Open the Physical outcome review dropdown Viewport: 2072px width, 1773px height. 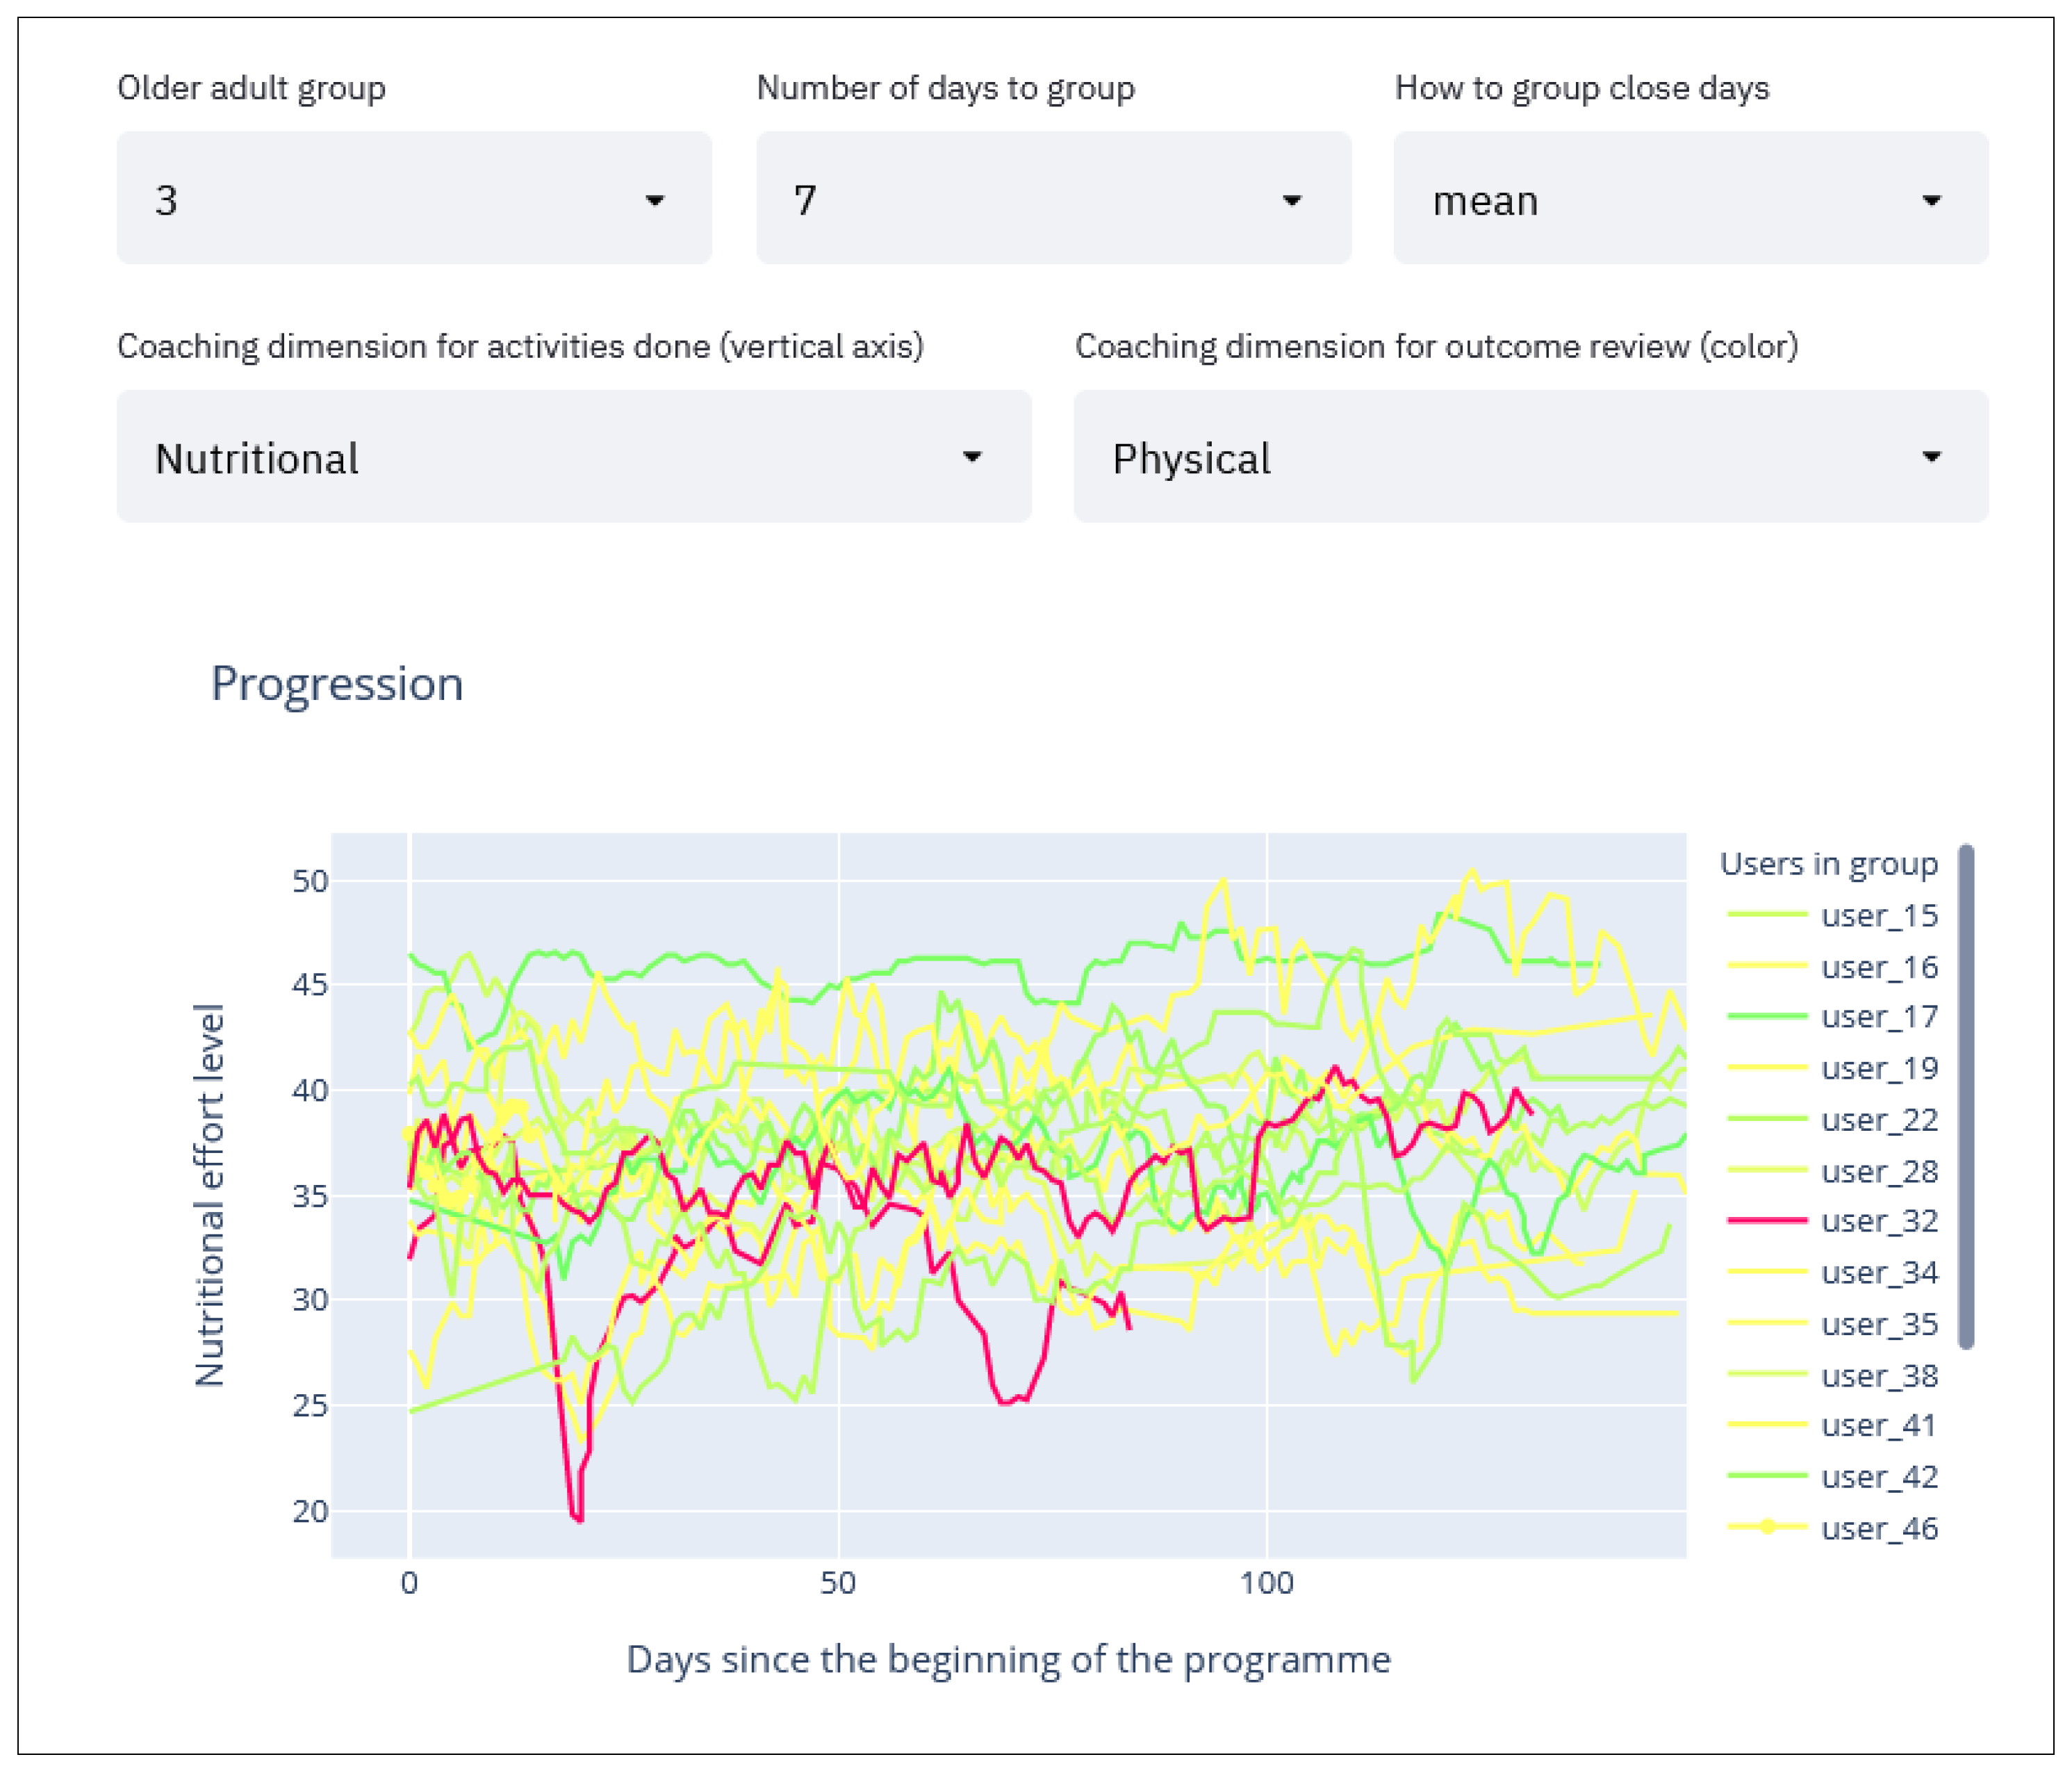pos(1530,457)
